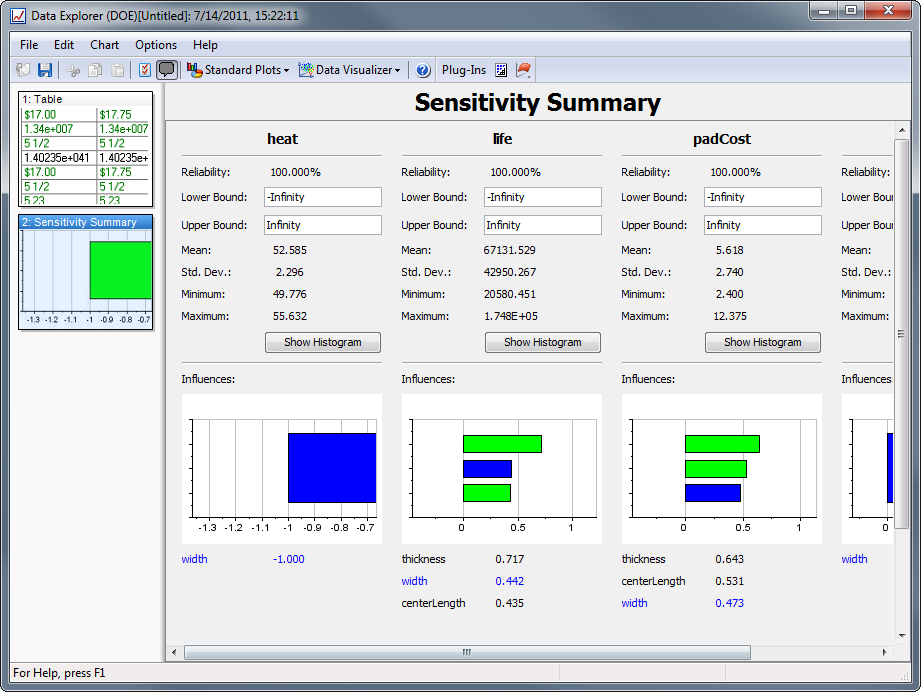Click the Save icon in toolbar
This screenshot has width=921, height=692.
click(45, 70)
